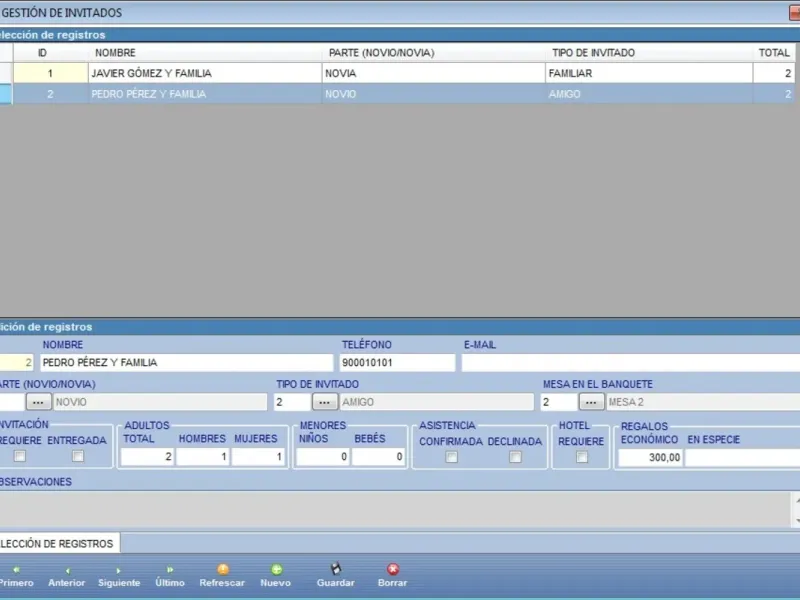Go to first record with Primero
The width and height of the screenshot is (800, 600).
point(16,576)
